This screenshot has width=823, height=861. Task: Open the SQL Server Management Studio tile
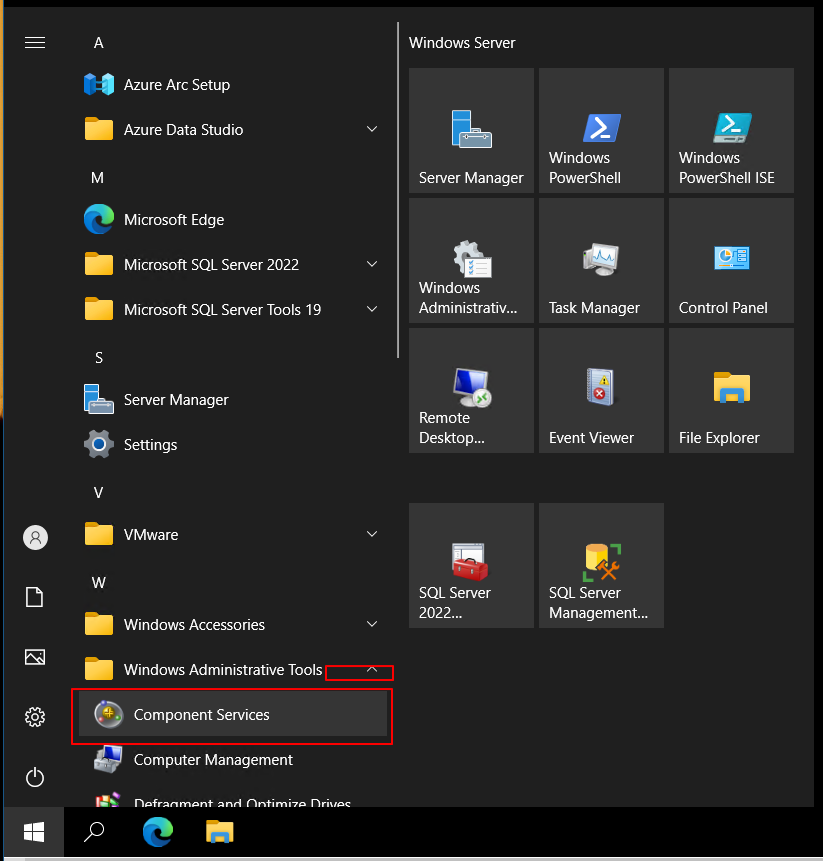click(601, 565)
